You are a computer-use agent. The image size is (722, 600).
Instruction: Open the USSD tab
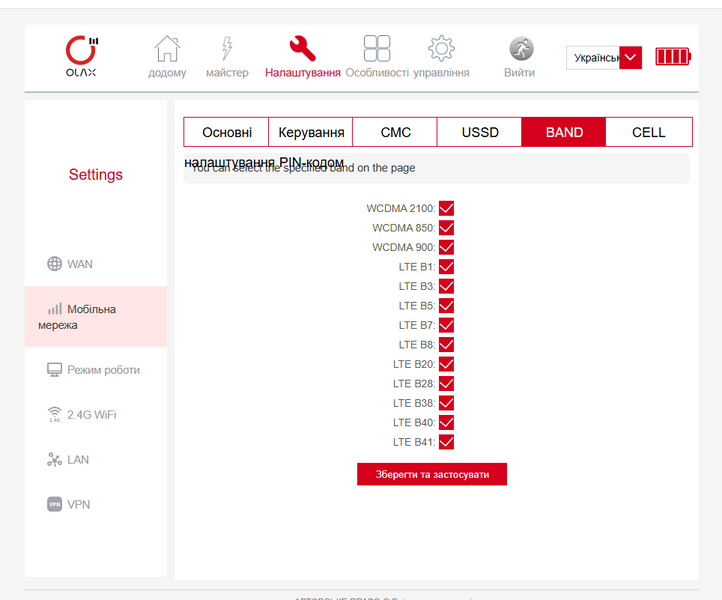click(479, 132)
